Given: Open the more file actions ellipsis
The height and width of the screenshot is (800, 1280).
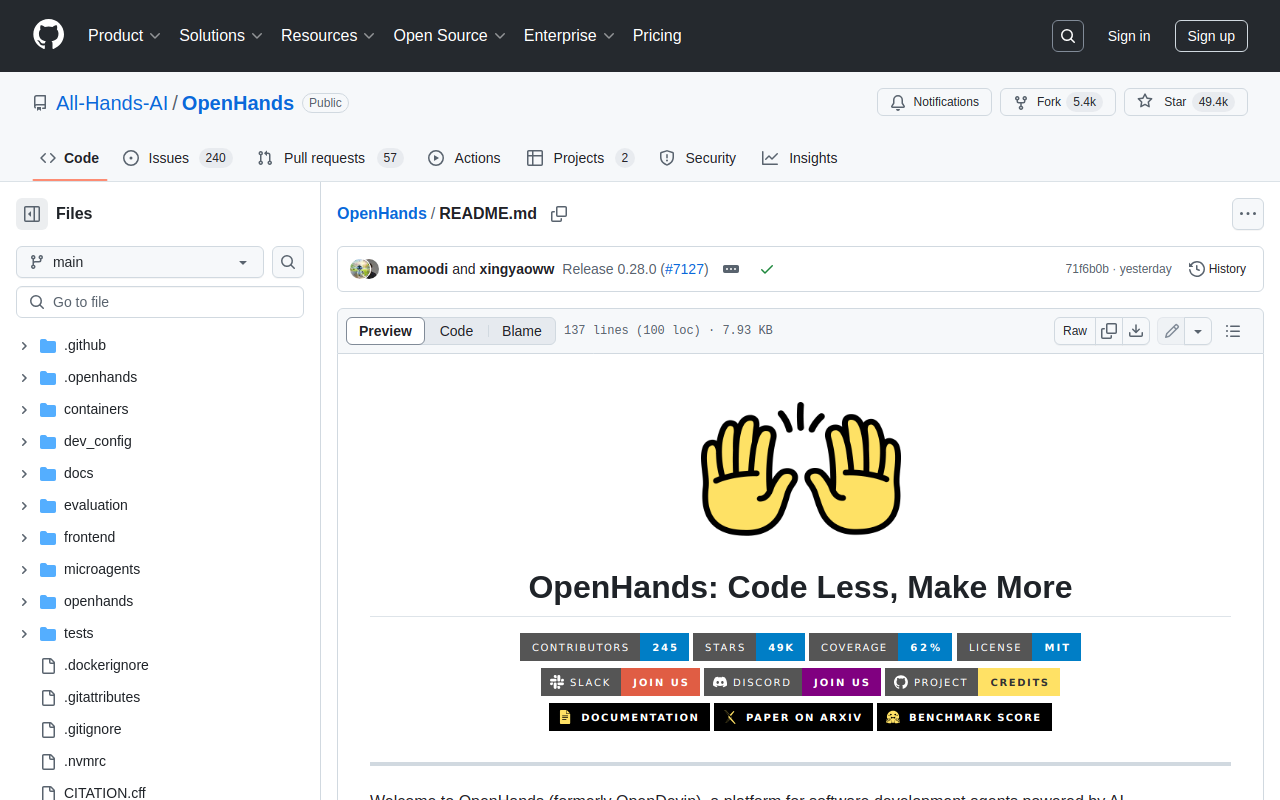Looking at the screenshot, I should point(1248,214).
